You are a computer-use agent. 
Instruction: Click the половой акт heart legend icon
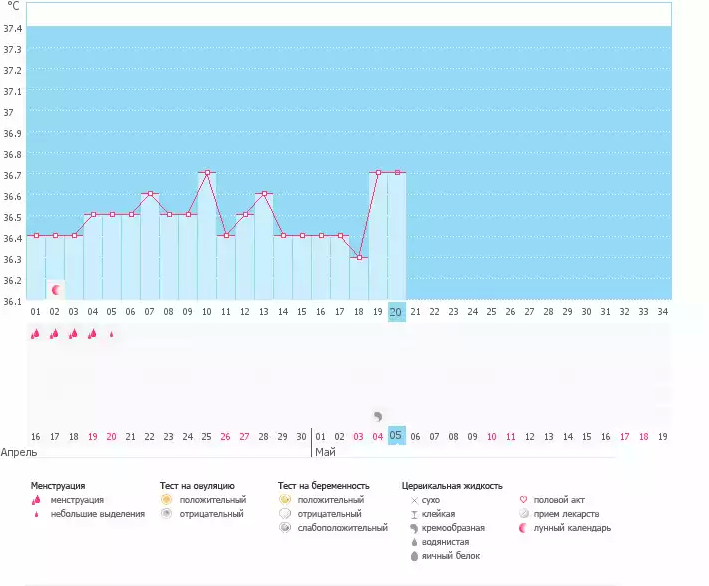[524, 500]
